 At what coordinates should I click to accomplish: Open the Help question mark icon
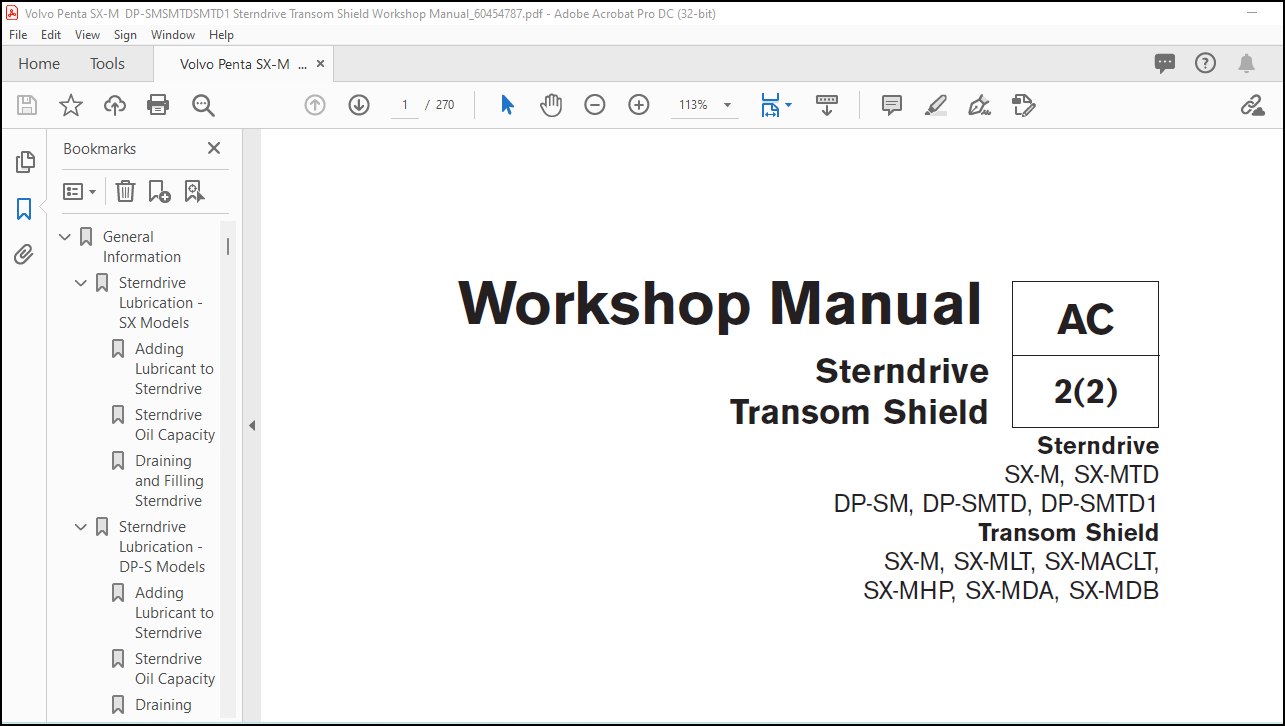(1206, 63)
